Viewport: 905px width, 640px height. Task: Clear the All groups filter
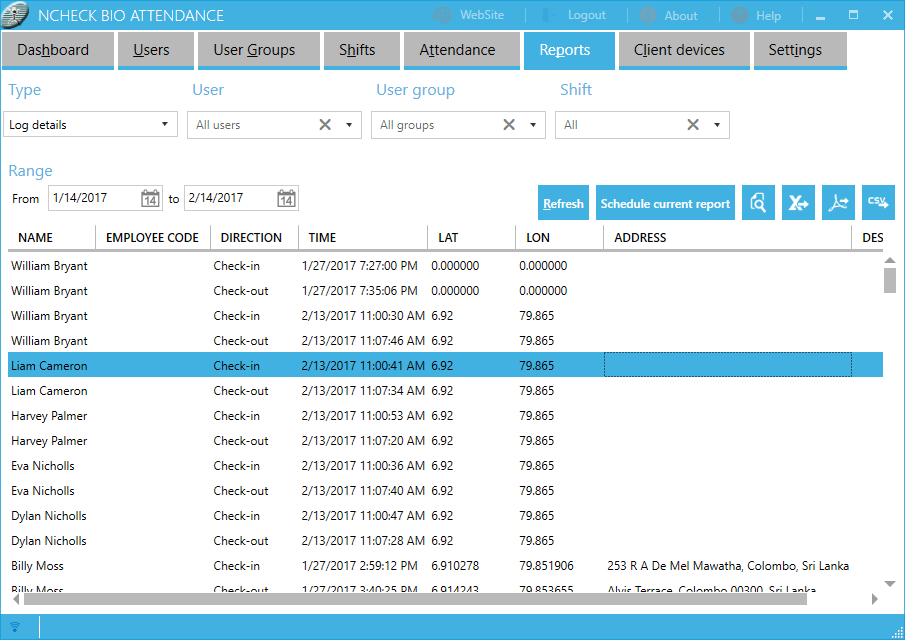coord(509,125)
